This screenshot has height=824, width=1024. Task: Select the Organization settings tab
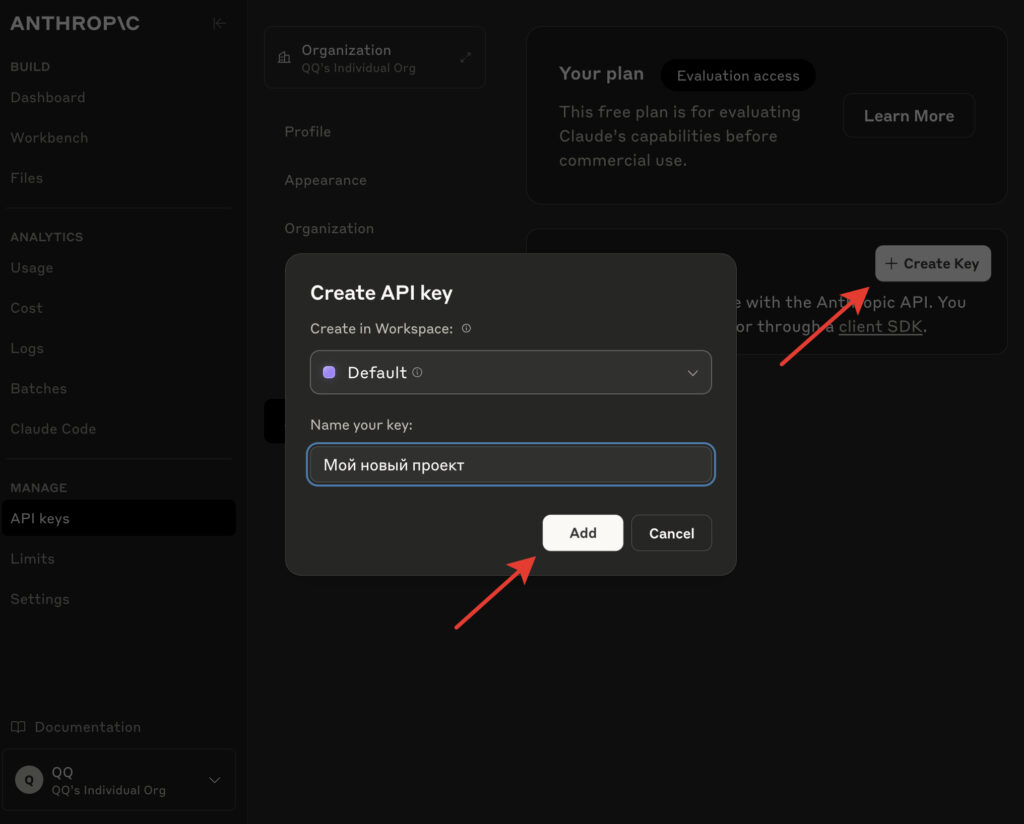(329, 229)
